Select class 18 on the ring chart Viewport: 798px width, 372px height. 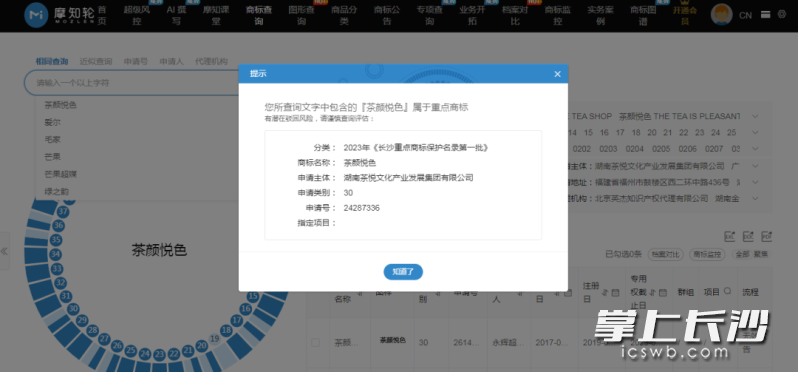pos(226,330)
